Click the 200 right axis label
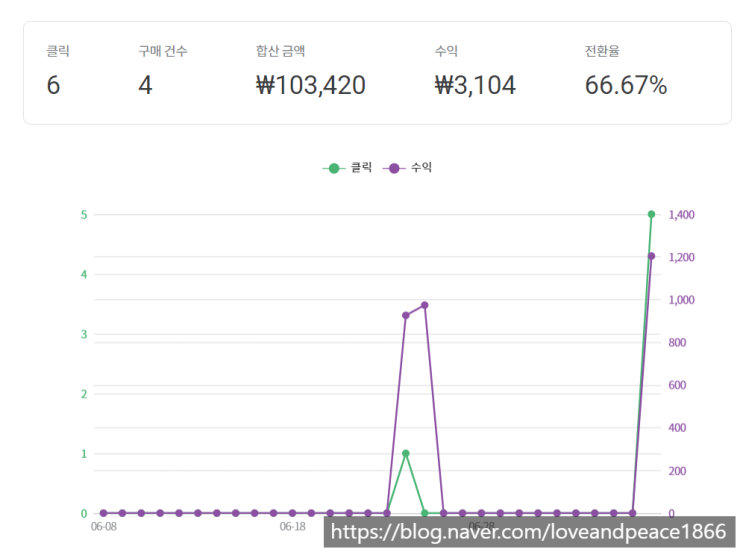 click(677, 471)
